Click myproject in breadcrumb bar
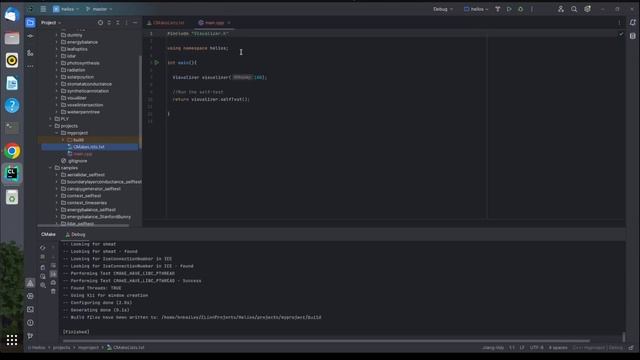Viewport: 640px width, 360px height. tap(89, 348)
